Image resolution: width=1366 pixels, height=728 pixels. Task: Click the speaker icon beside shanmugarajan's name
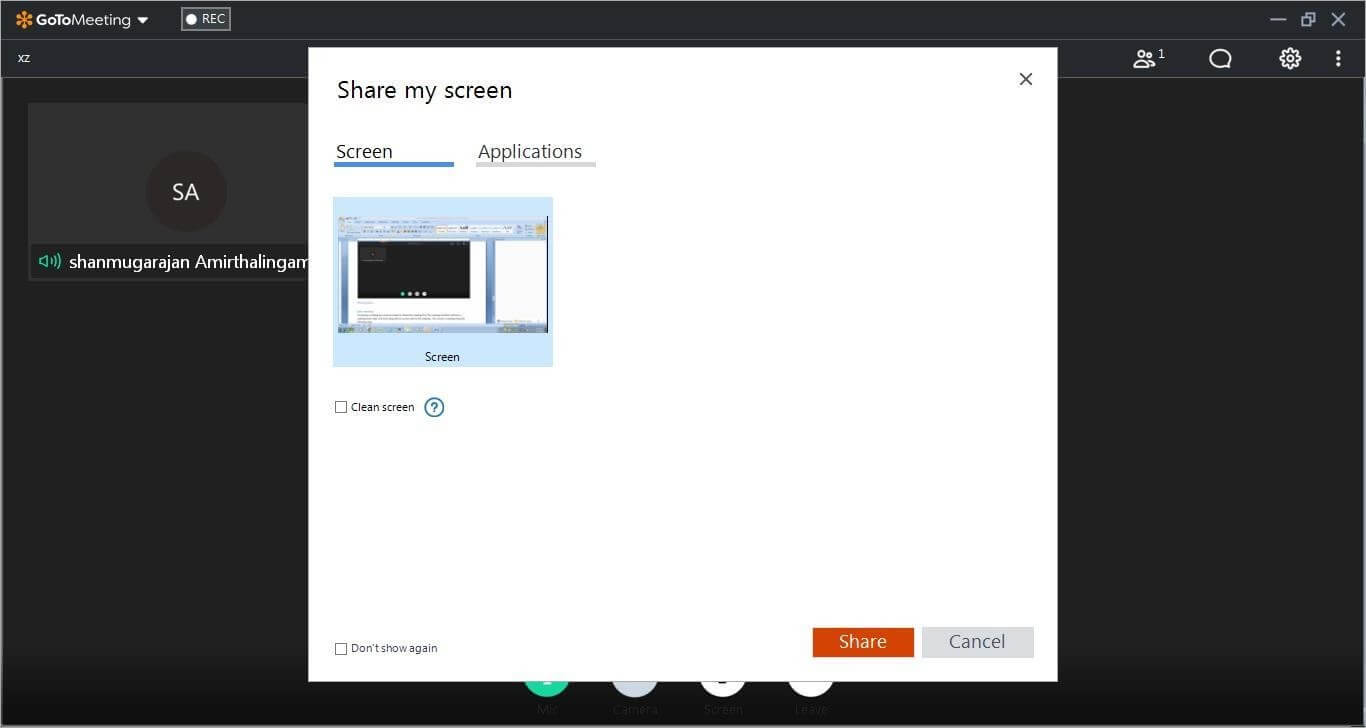click(49, 261)
